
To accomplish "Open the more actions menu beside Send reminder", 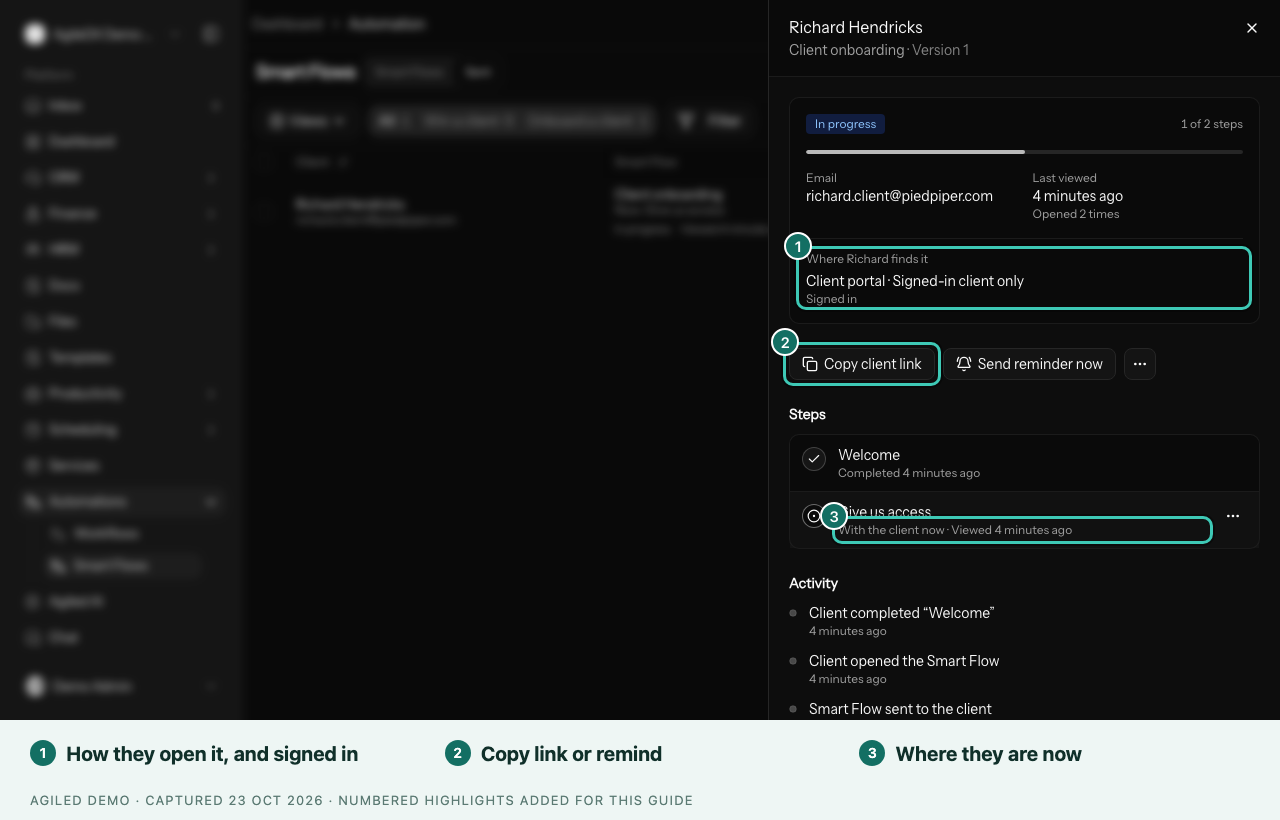I will tap(1140, 364).
